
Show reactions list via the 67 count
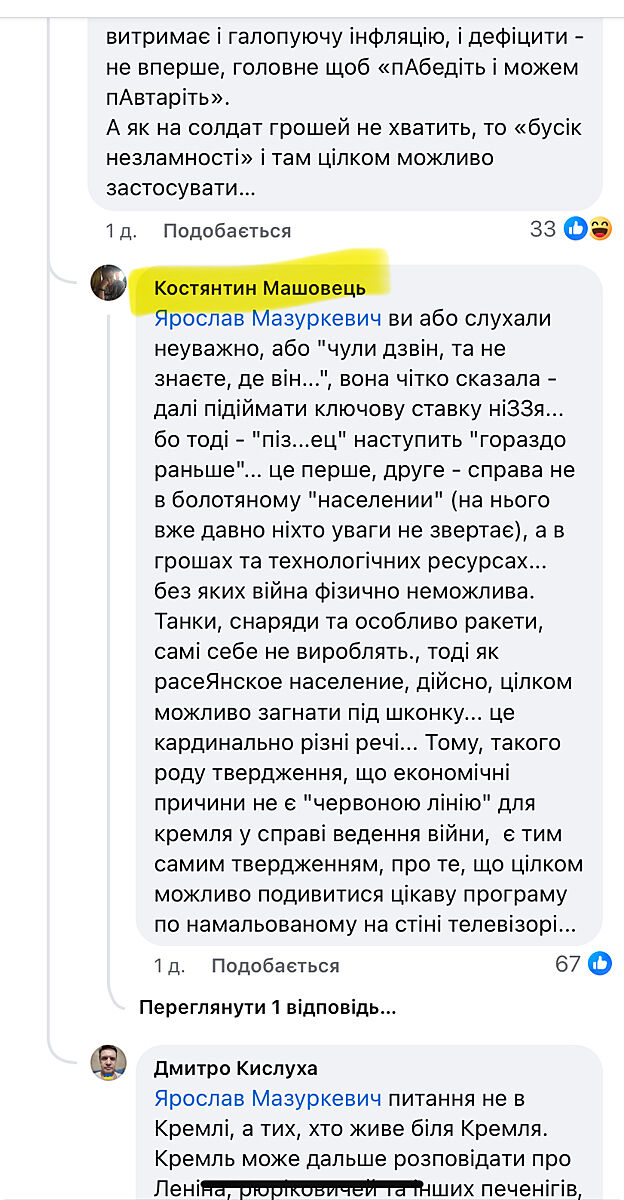click(568, 964)
